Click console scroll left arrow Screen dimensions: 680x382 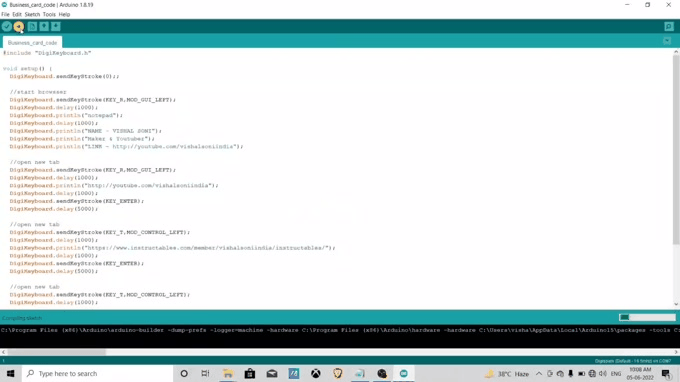3,352
